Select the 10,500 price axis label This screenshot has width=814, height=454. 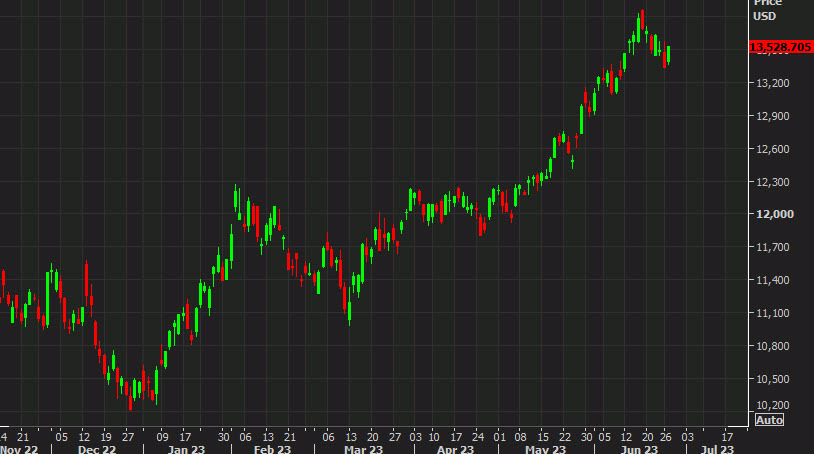[x=772, y=379]
